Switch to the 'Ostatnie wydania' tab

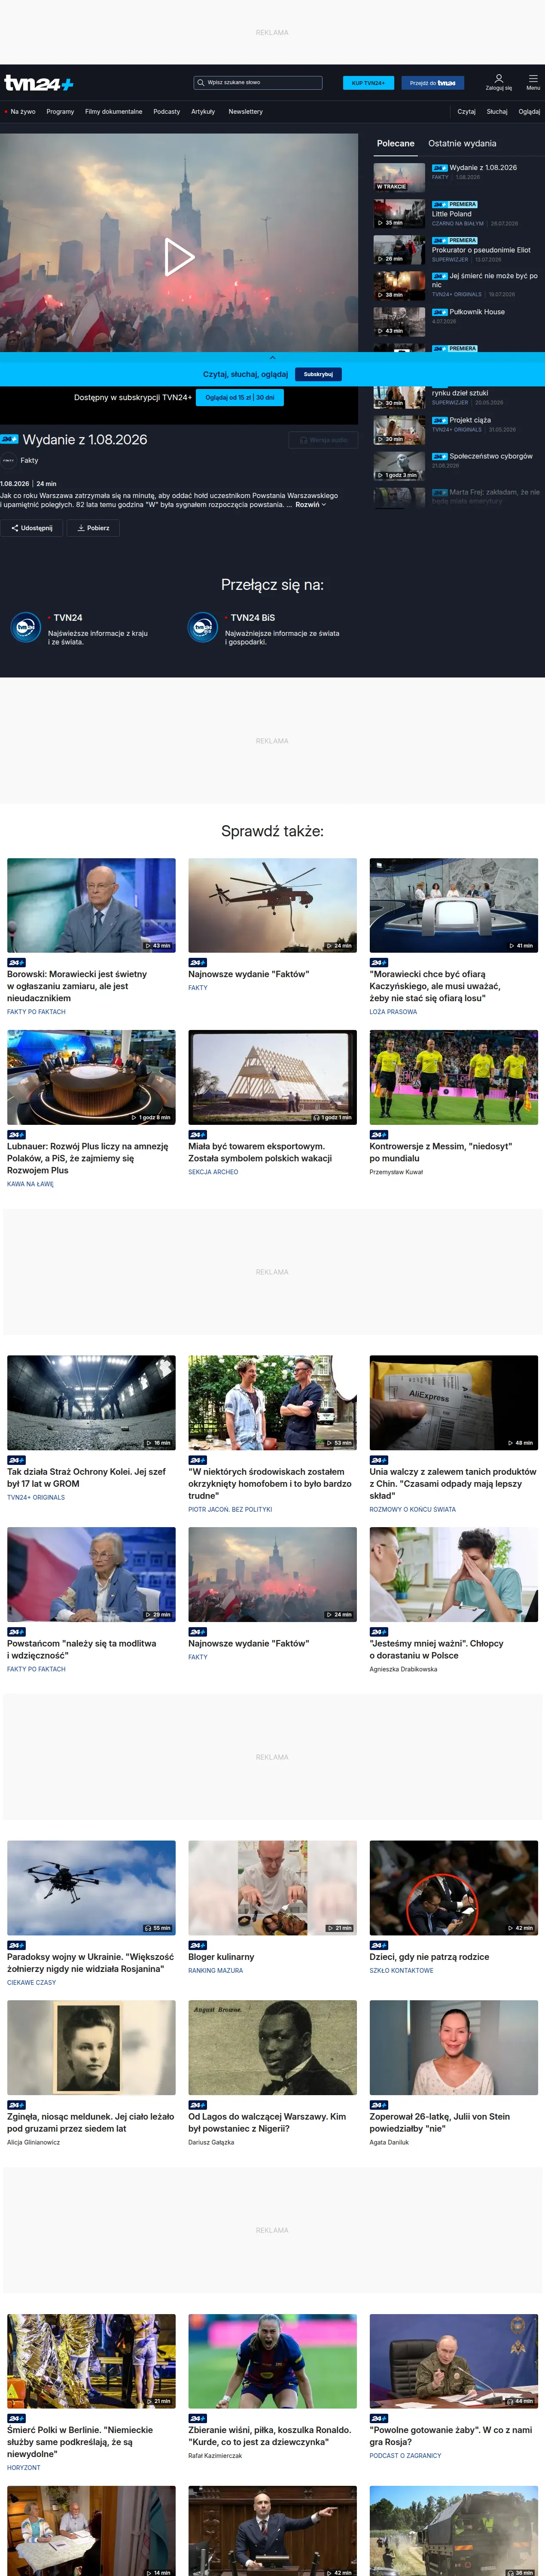(462, 143)
